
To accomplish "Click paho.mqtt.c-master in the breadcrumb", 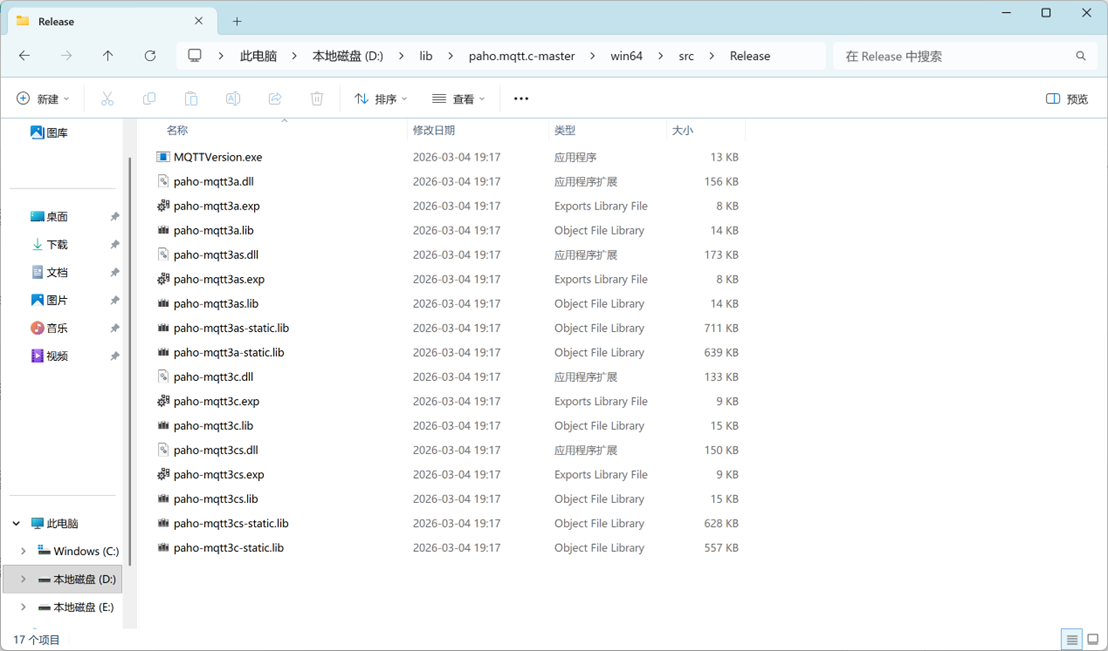I will pos(521,56).
